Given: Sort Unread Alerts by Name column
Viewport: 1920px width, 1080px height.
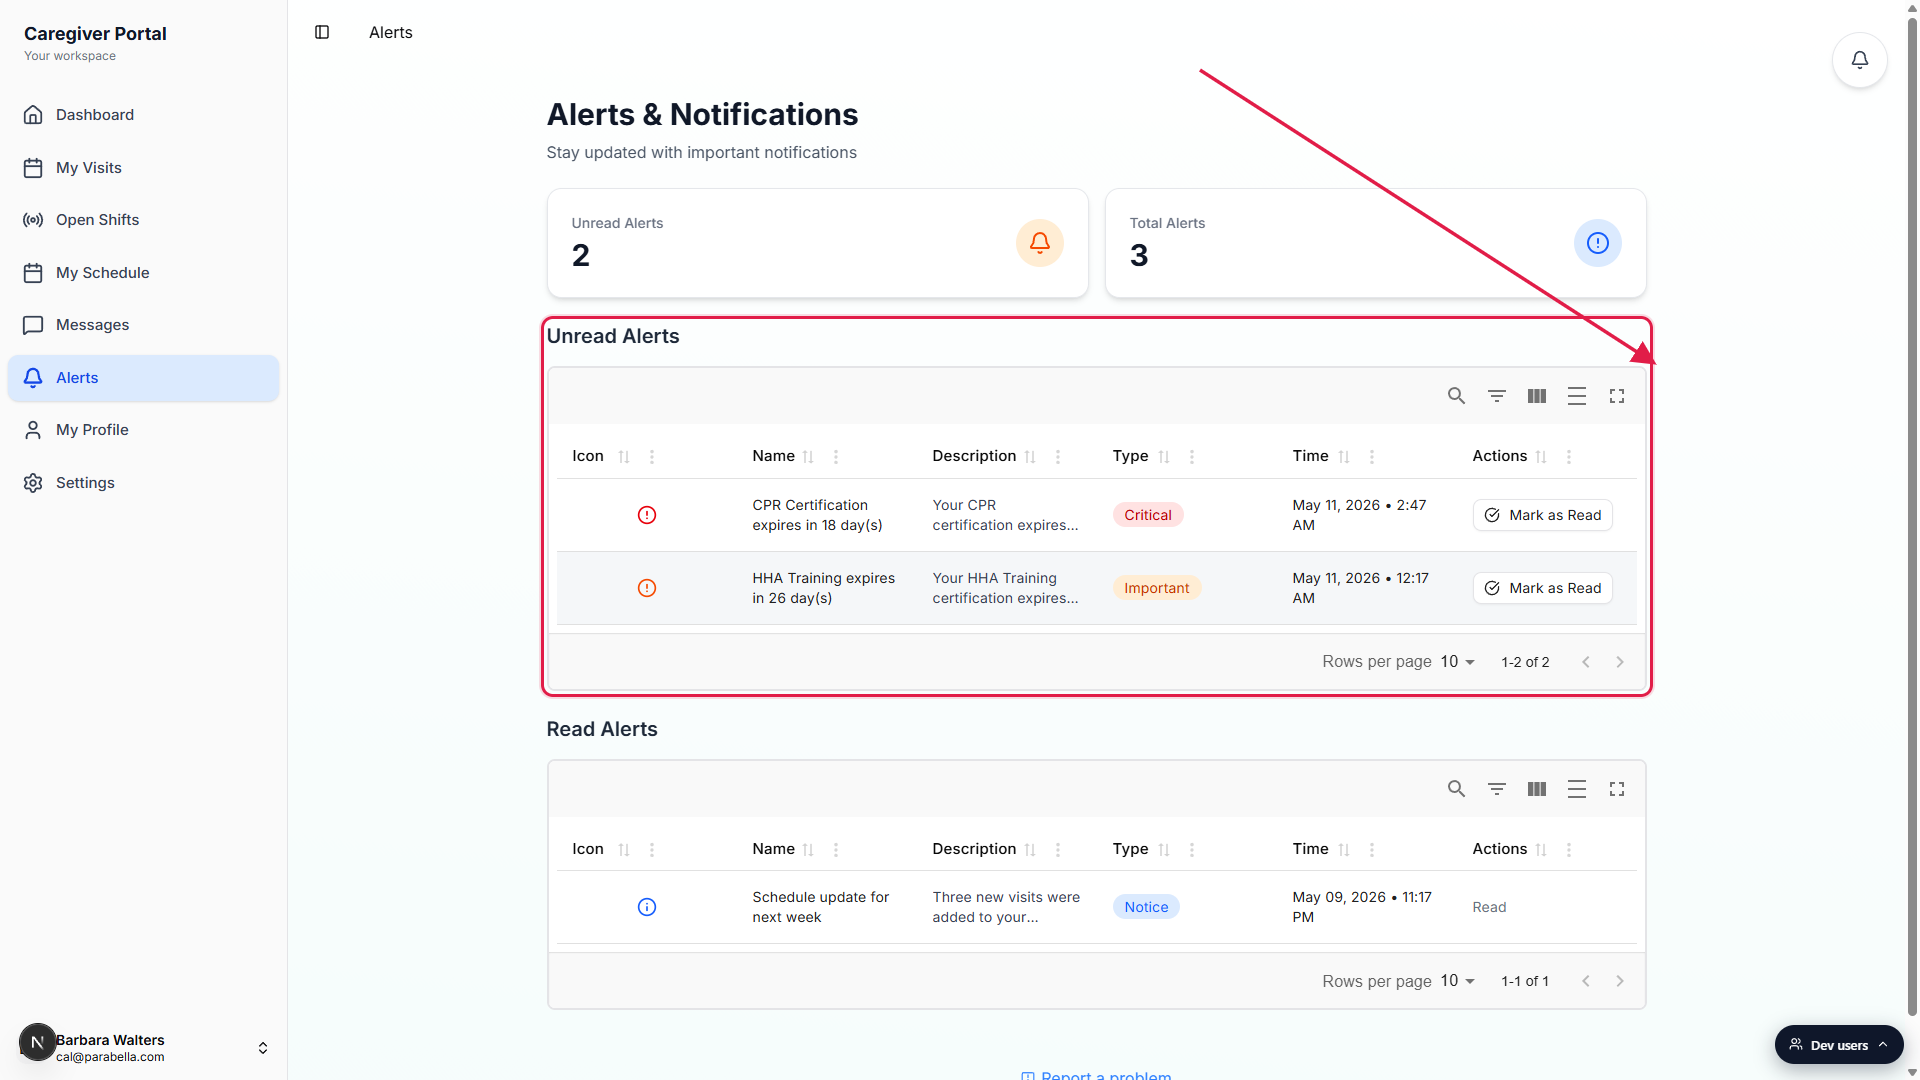Looking at the screenshot, I should tap(808, 457).
